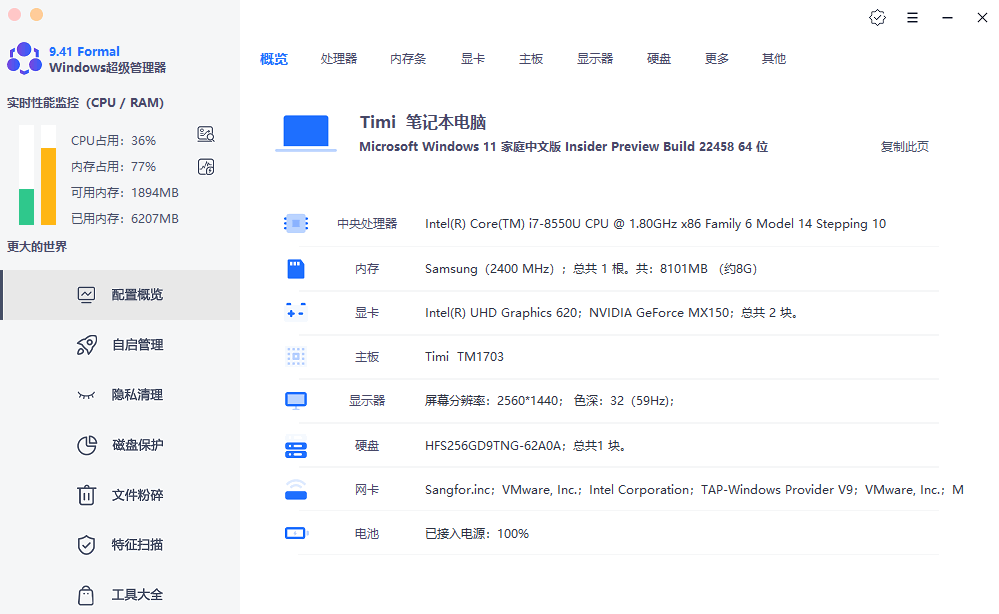
Task: Click the 磁盘保护 pie chart icon
Action: (87, 445)
